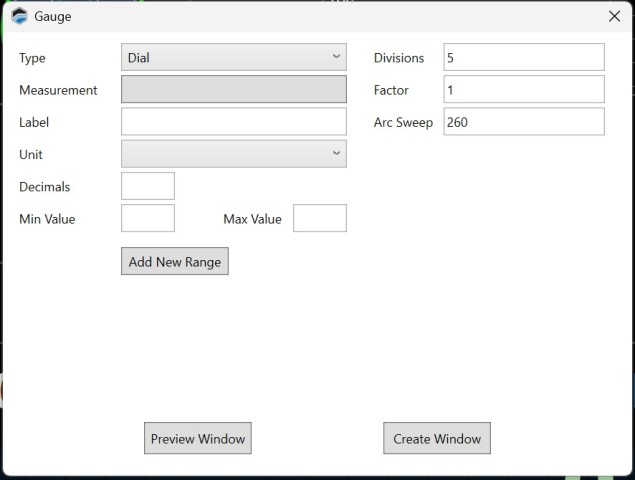Viewport: 635px width, 480px height.
Task: Expand the empty Unit dropdown
Action: [234, 154]
